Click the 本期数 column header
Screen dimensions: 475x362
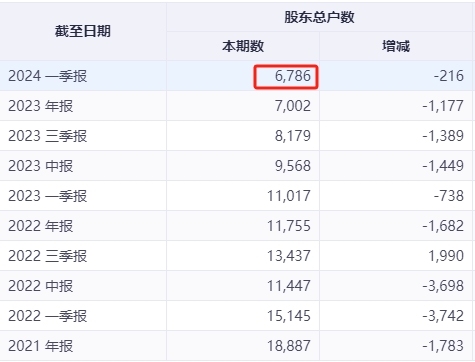pyautogui.click(x=243, y=46)
